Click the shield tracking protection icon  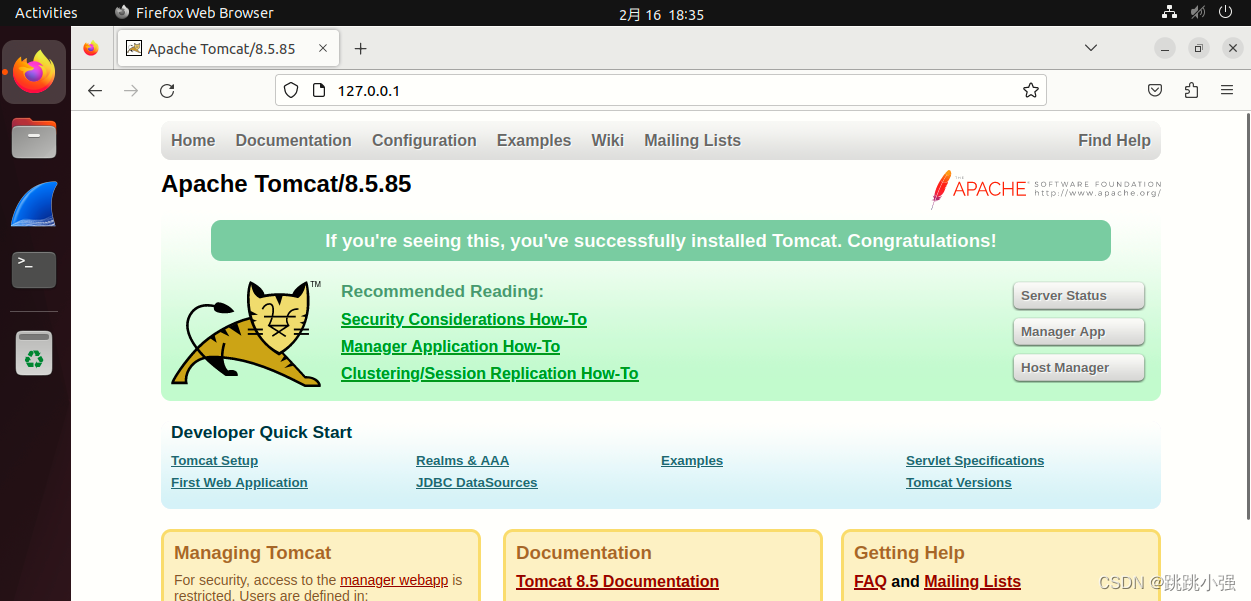coord(291,90)
